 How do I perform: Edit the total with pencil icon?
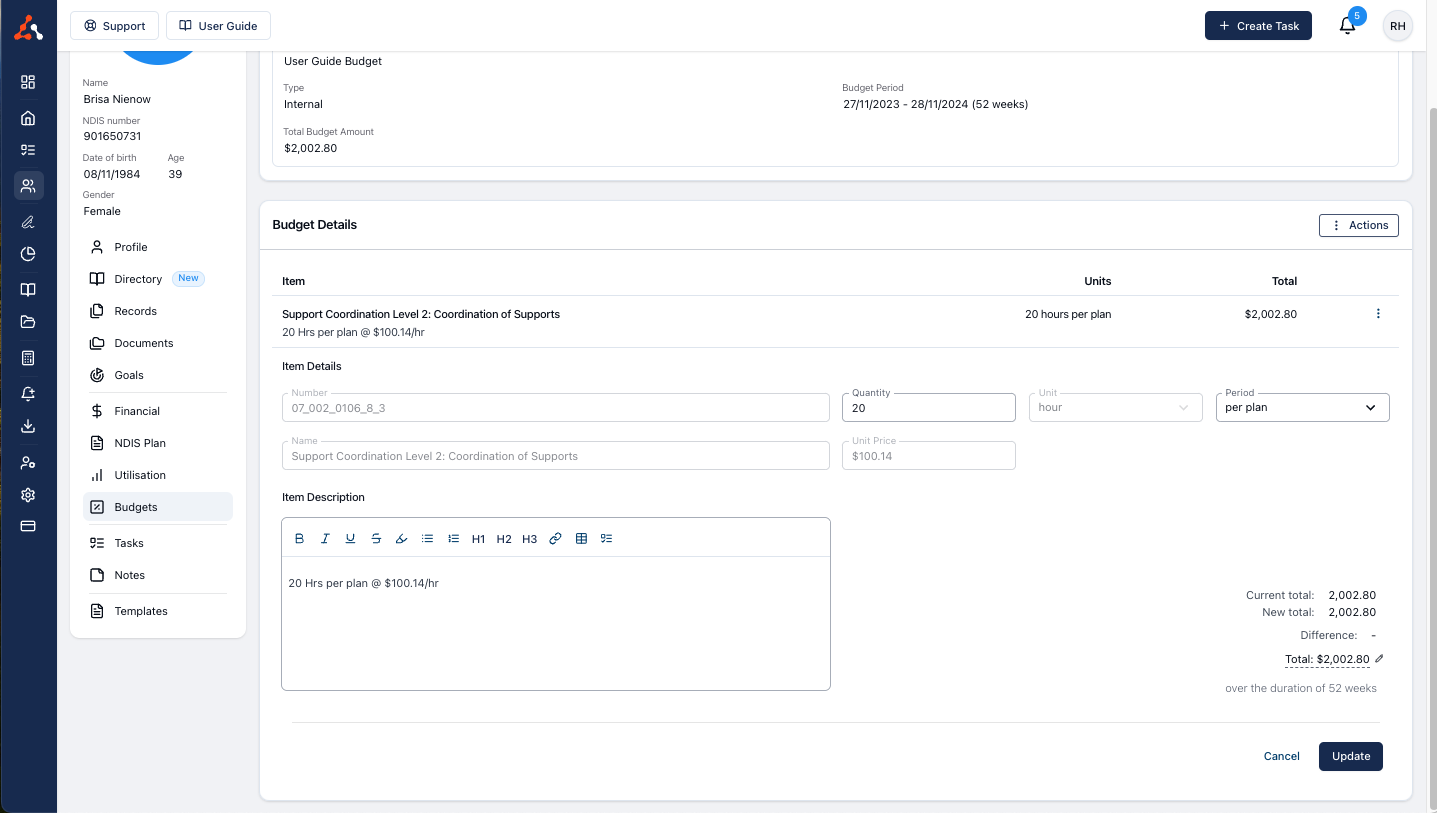[x=1380, y=659]
